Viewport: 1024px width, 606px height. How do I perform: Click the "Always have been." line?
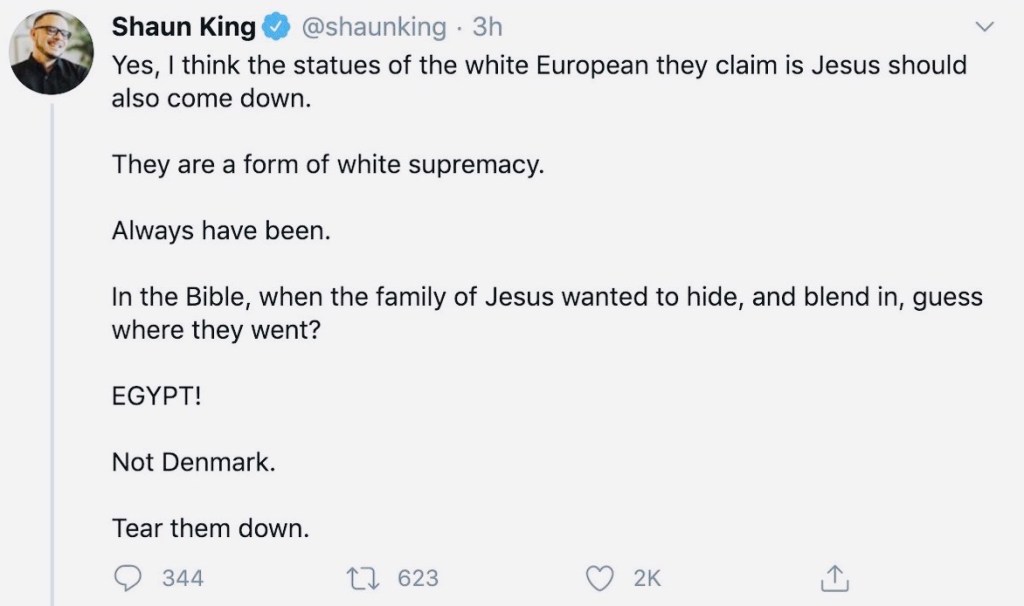click(220, 231)
